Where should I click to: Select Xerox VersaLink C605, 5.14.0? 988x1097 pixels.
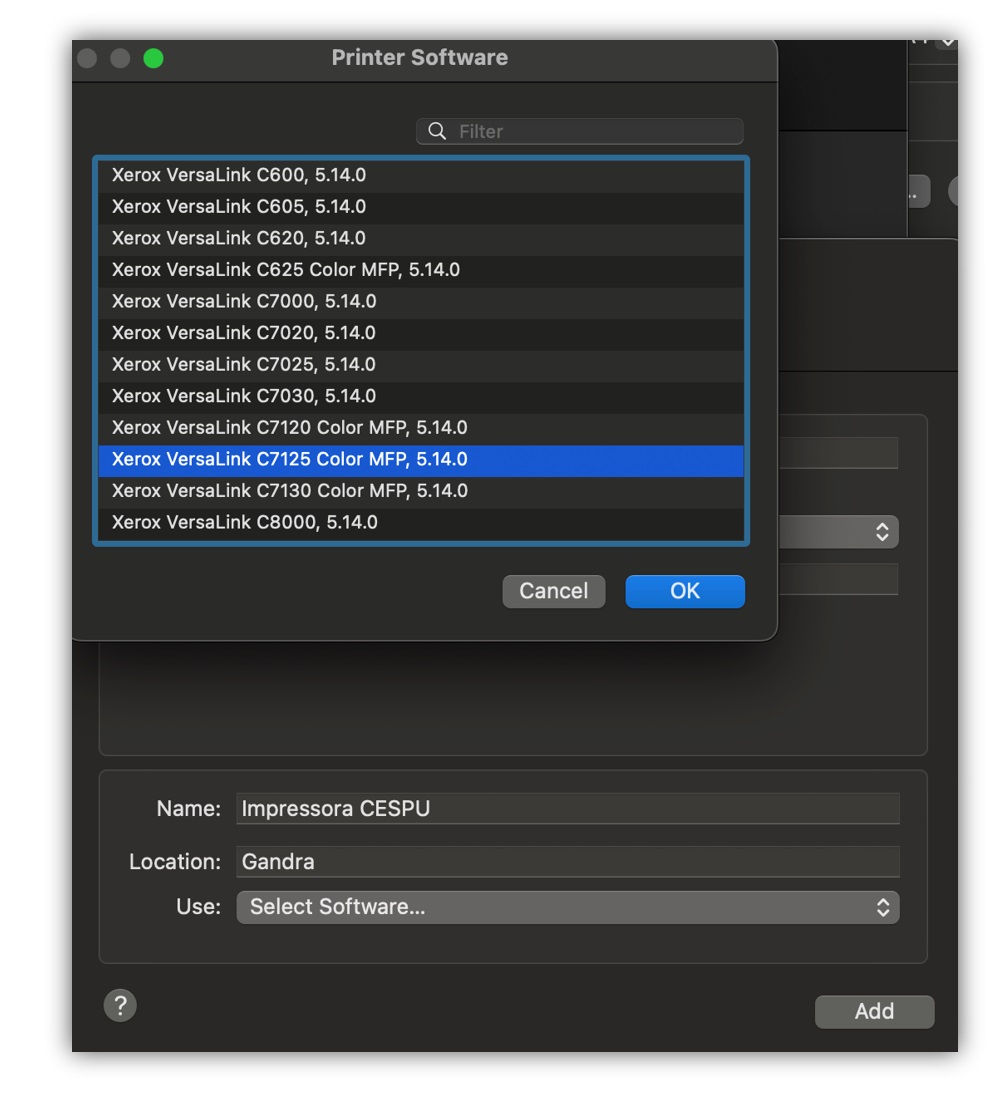coord(421,206)
